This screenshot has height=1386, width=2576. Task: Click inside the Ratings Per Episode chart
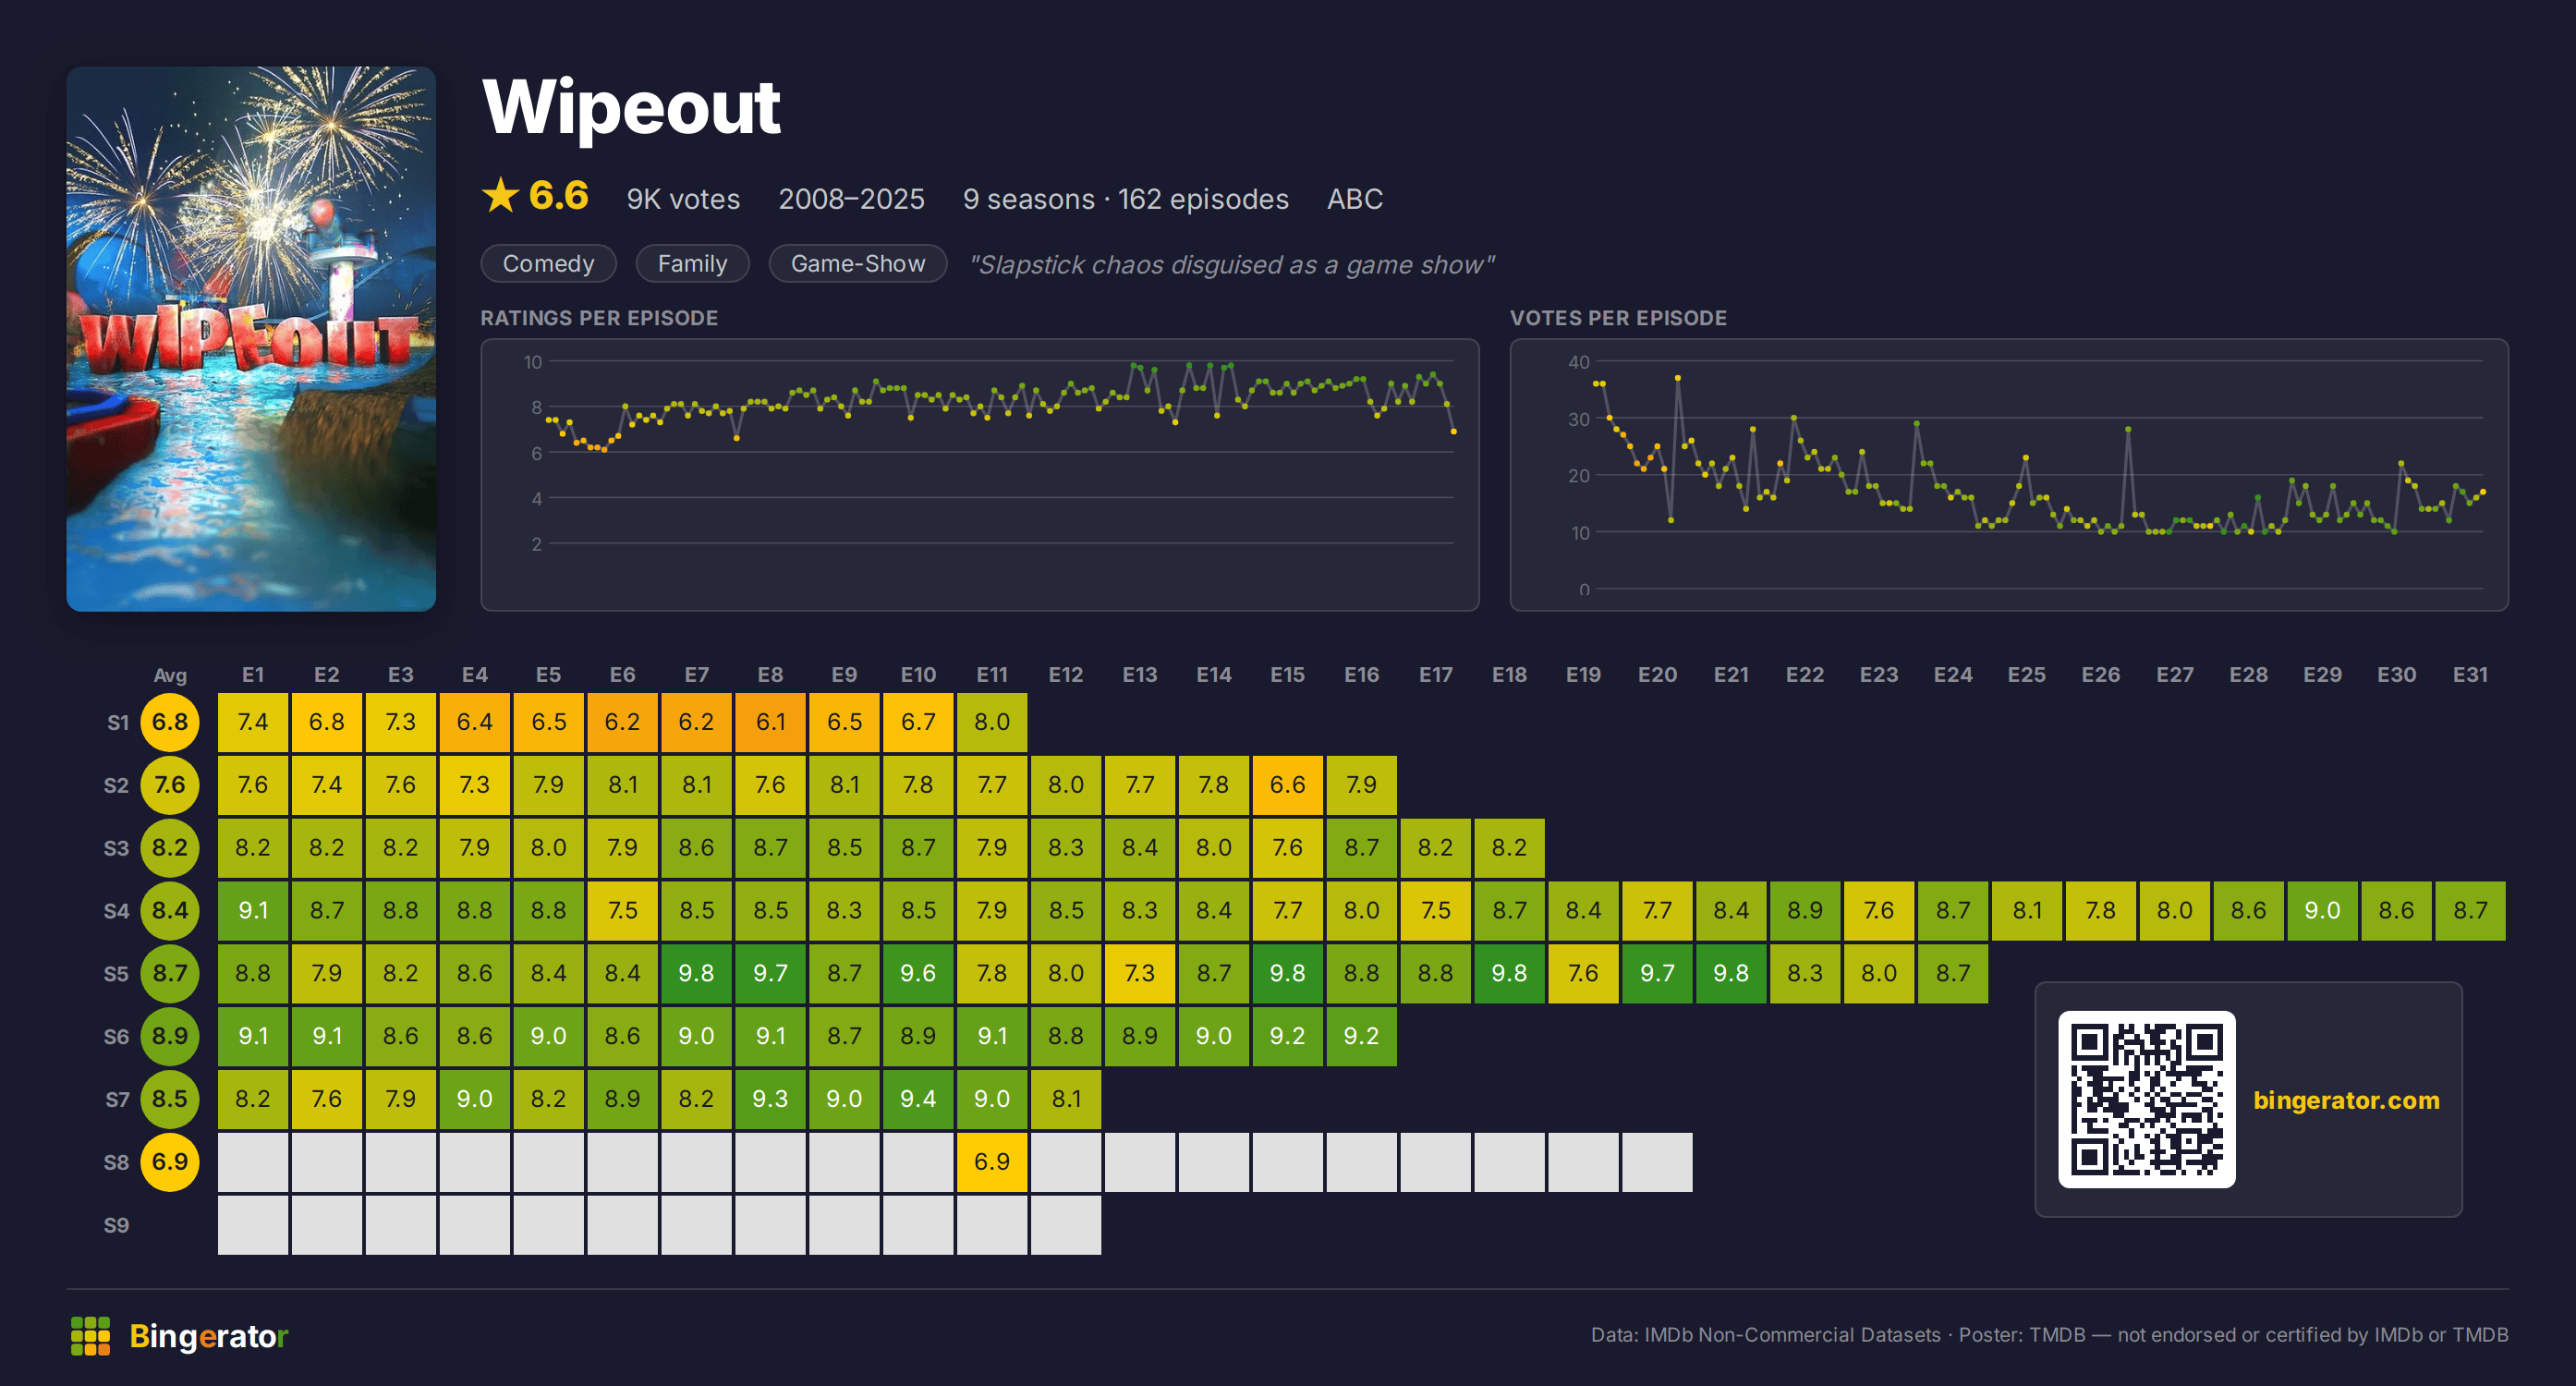pos(979,475)
